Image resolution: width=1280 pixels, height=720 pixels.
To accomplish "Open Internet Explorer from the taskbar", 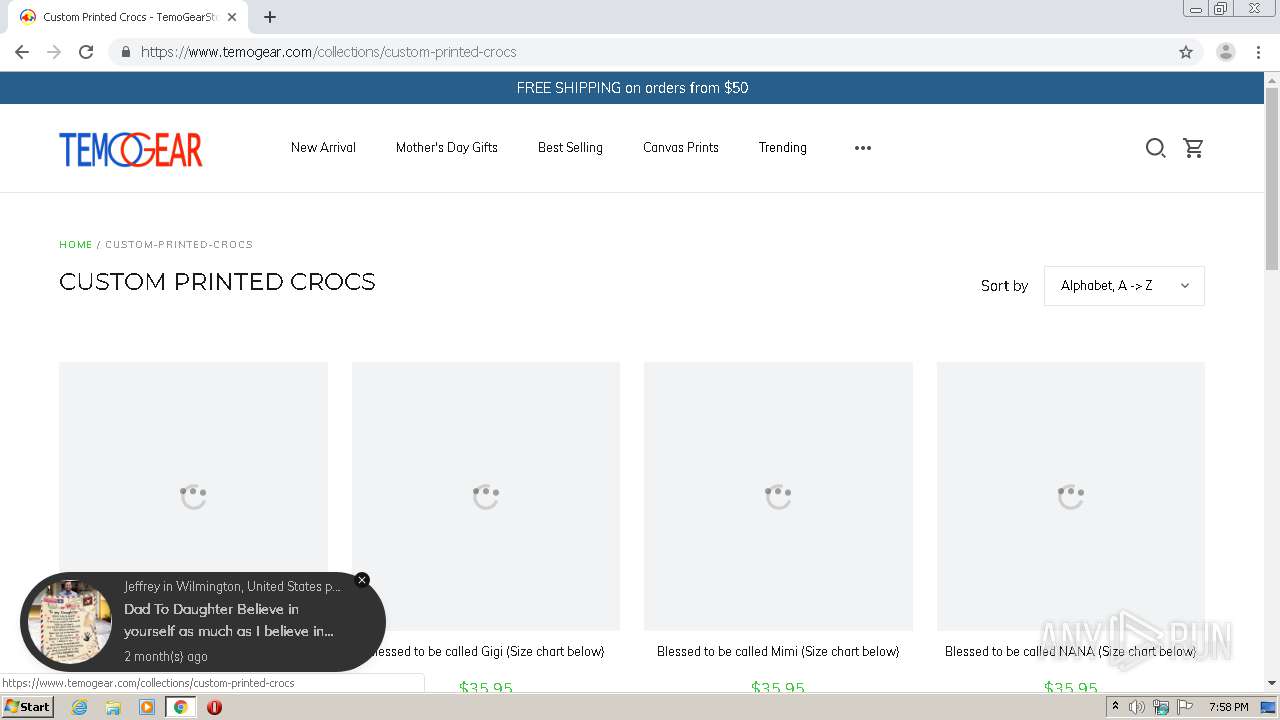I will click(x=79, y=707).
